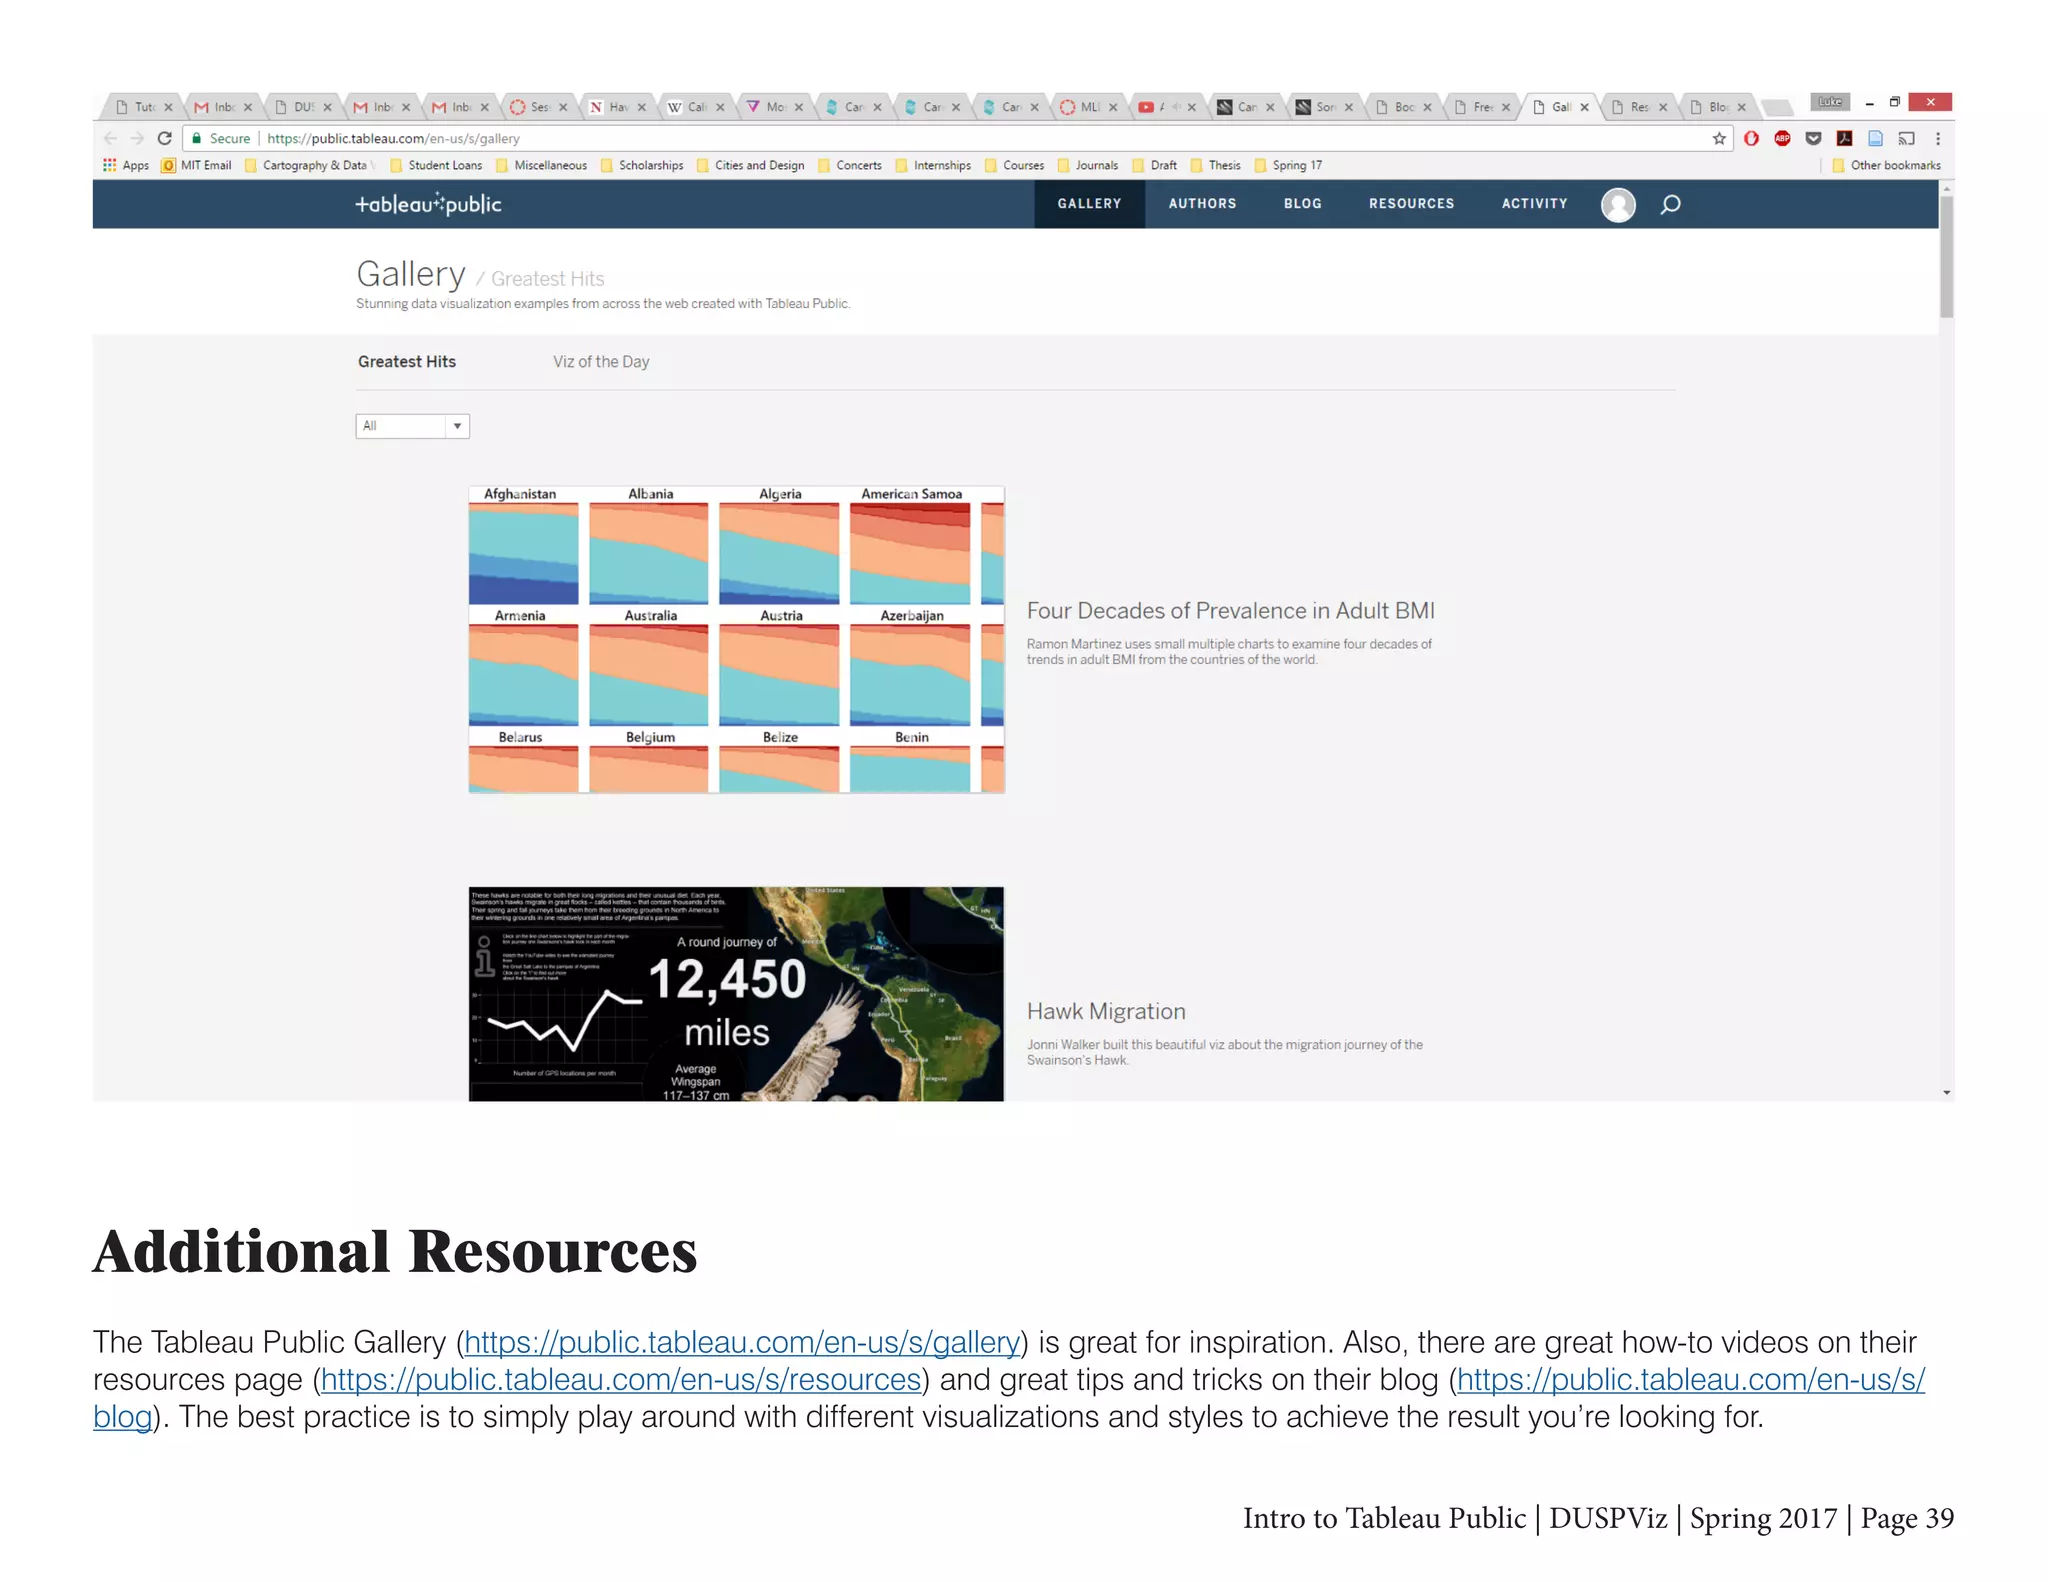2048x1582 pixels.
Task: Open Thesis bookmark folder
Action: pos(1215,165)
